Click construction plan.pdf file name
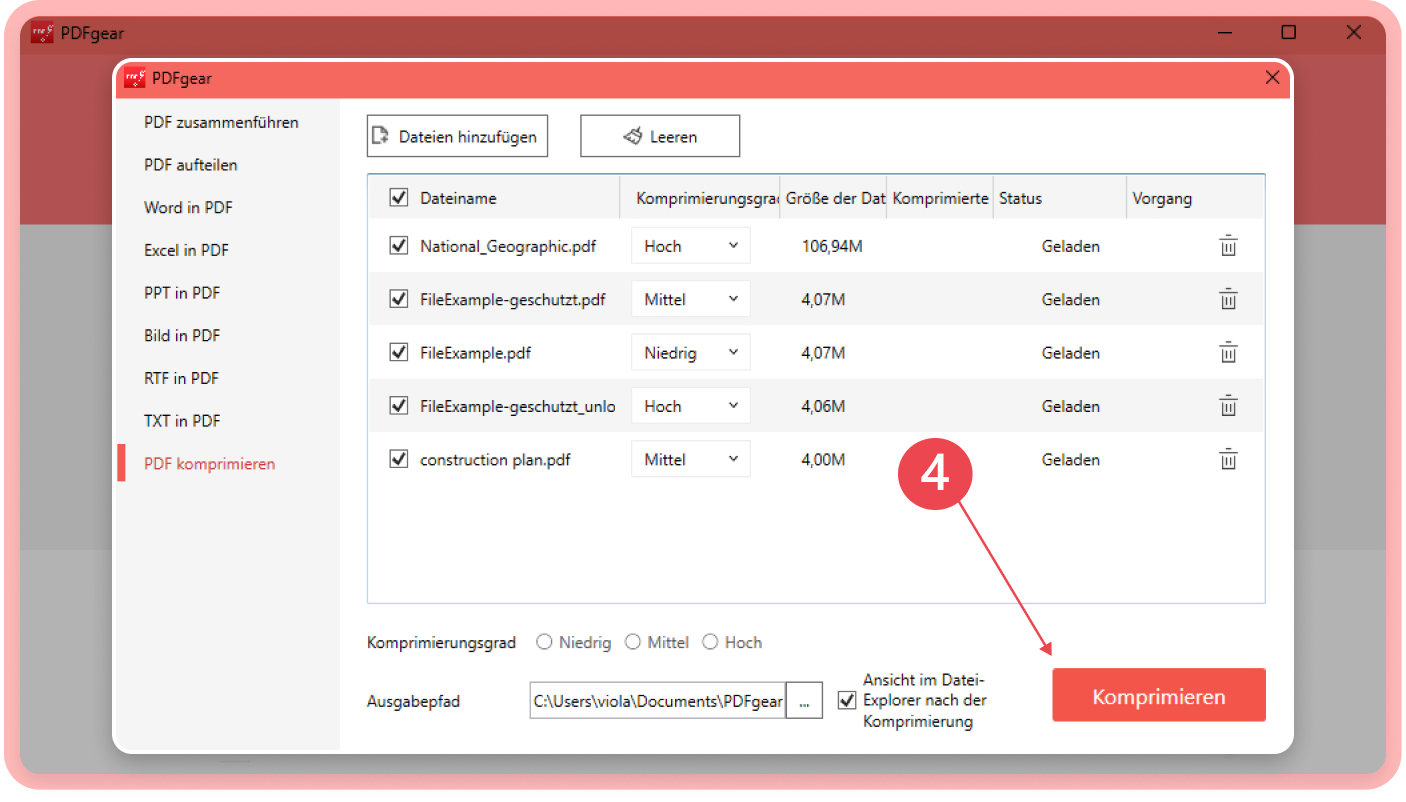This screenshot has height=802, width=1406. (495, 459)
